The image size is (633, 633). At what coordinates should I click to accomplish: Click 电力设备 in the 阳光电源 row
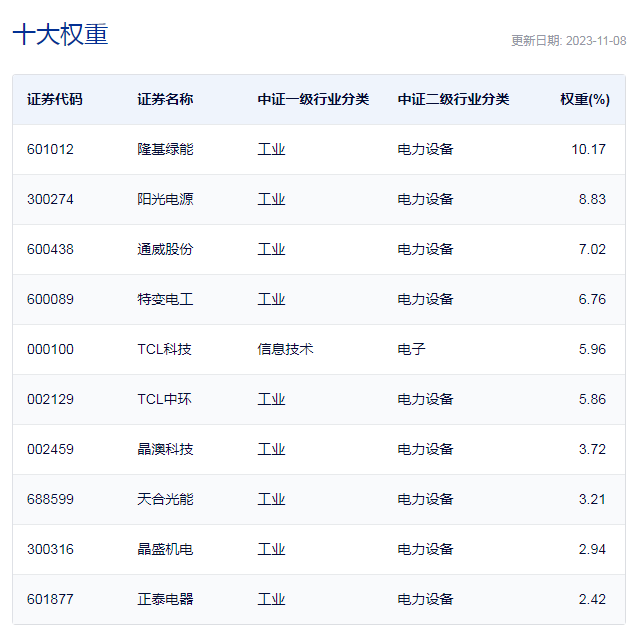[x=425, y=199]
